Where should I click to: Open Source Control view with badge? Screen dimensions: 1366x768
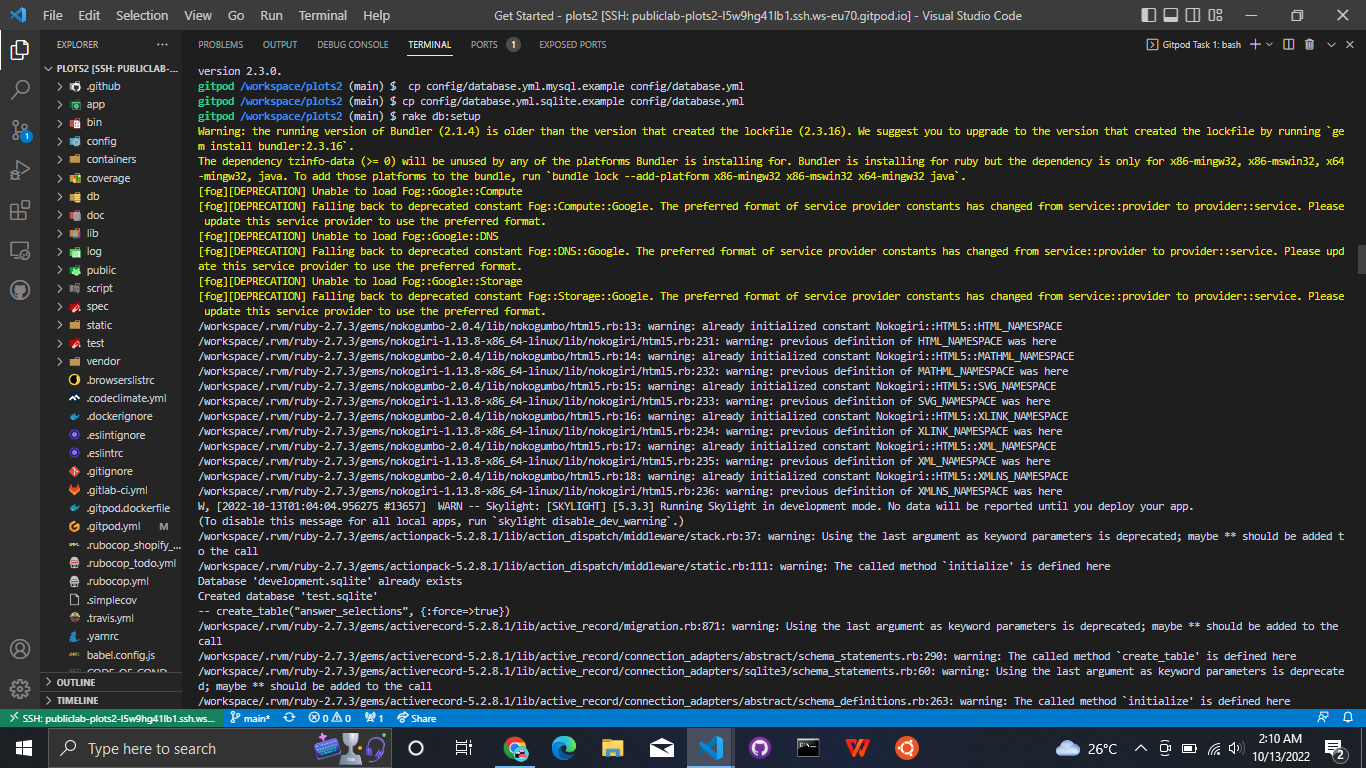(x=20, y=130)
